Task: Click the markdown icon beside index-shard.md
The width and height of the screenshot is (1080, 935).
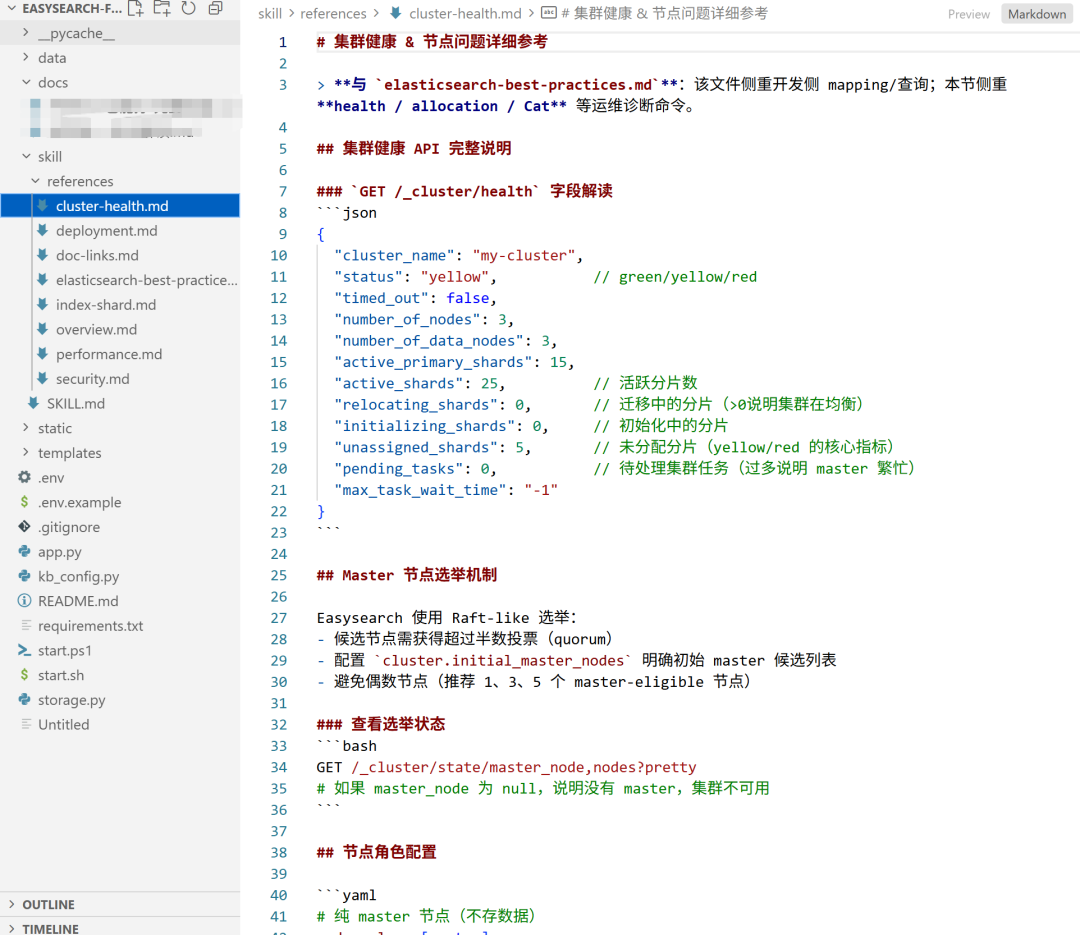Action: click(x=43, y=305)
